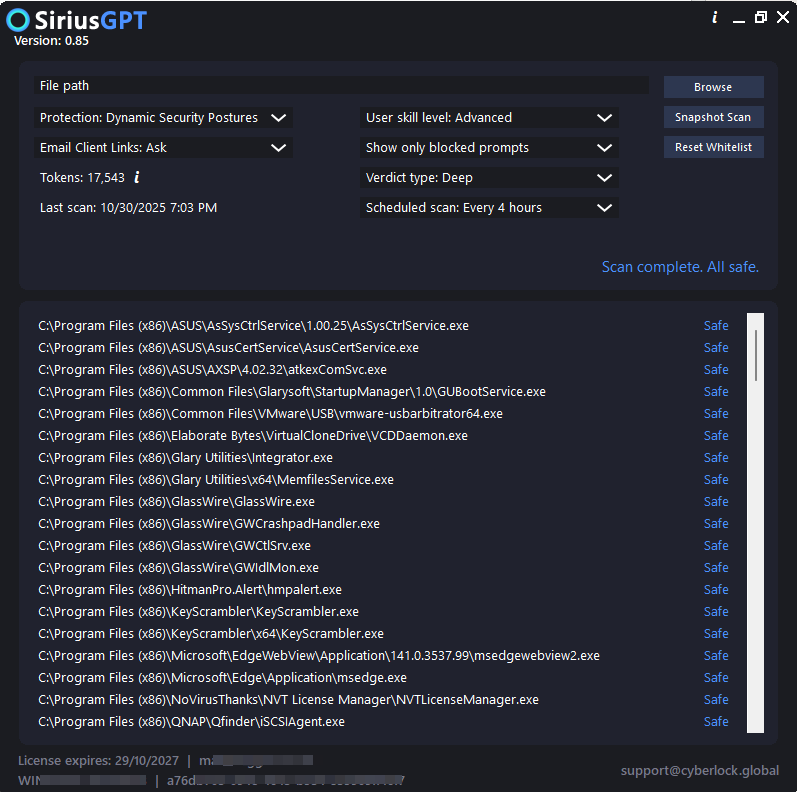Select the MemfilesService.exe row

coord(383,479)
